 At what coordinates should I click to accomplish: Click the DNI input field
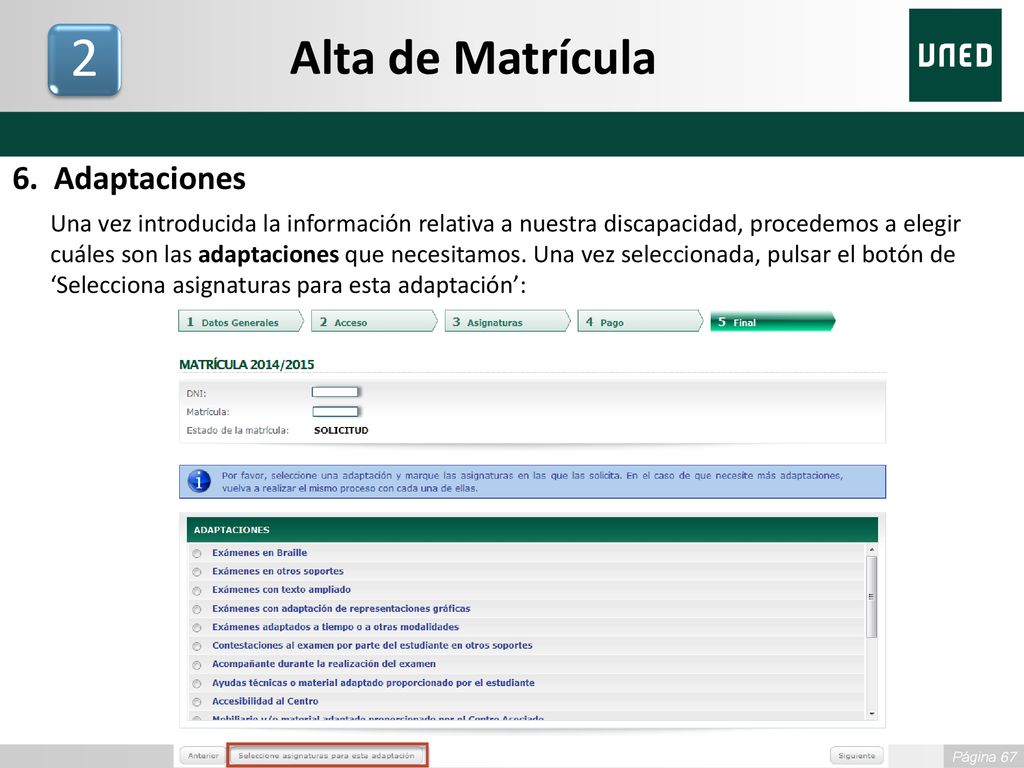coord(335,392)
